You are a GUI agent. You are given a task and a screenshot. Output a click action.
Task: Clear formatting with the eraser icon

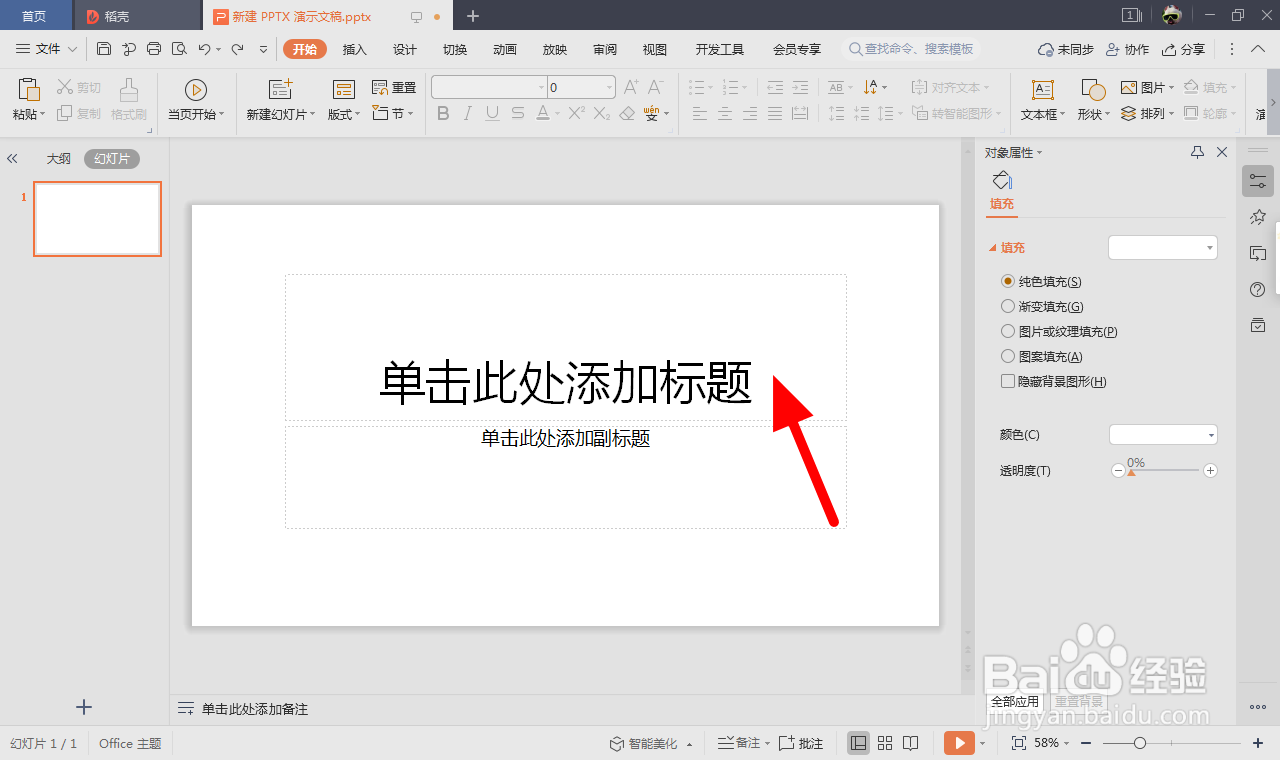[627, 113]
